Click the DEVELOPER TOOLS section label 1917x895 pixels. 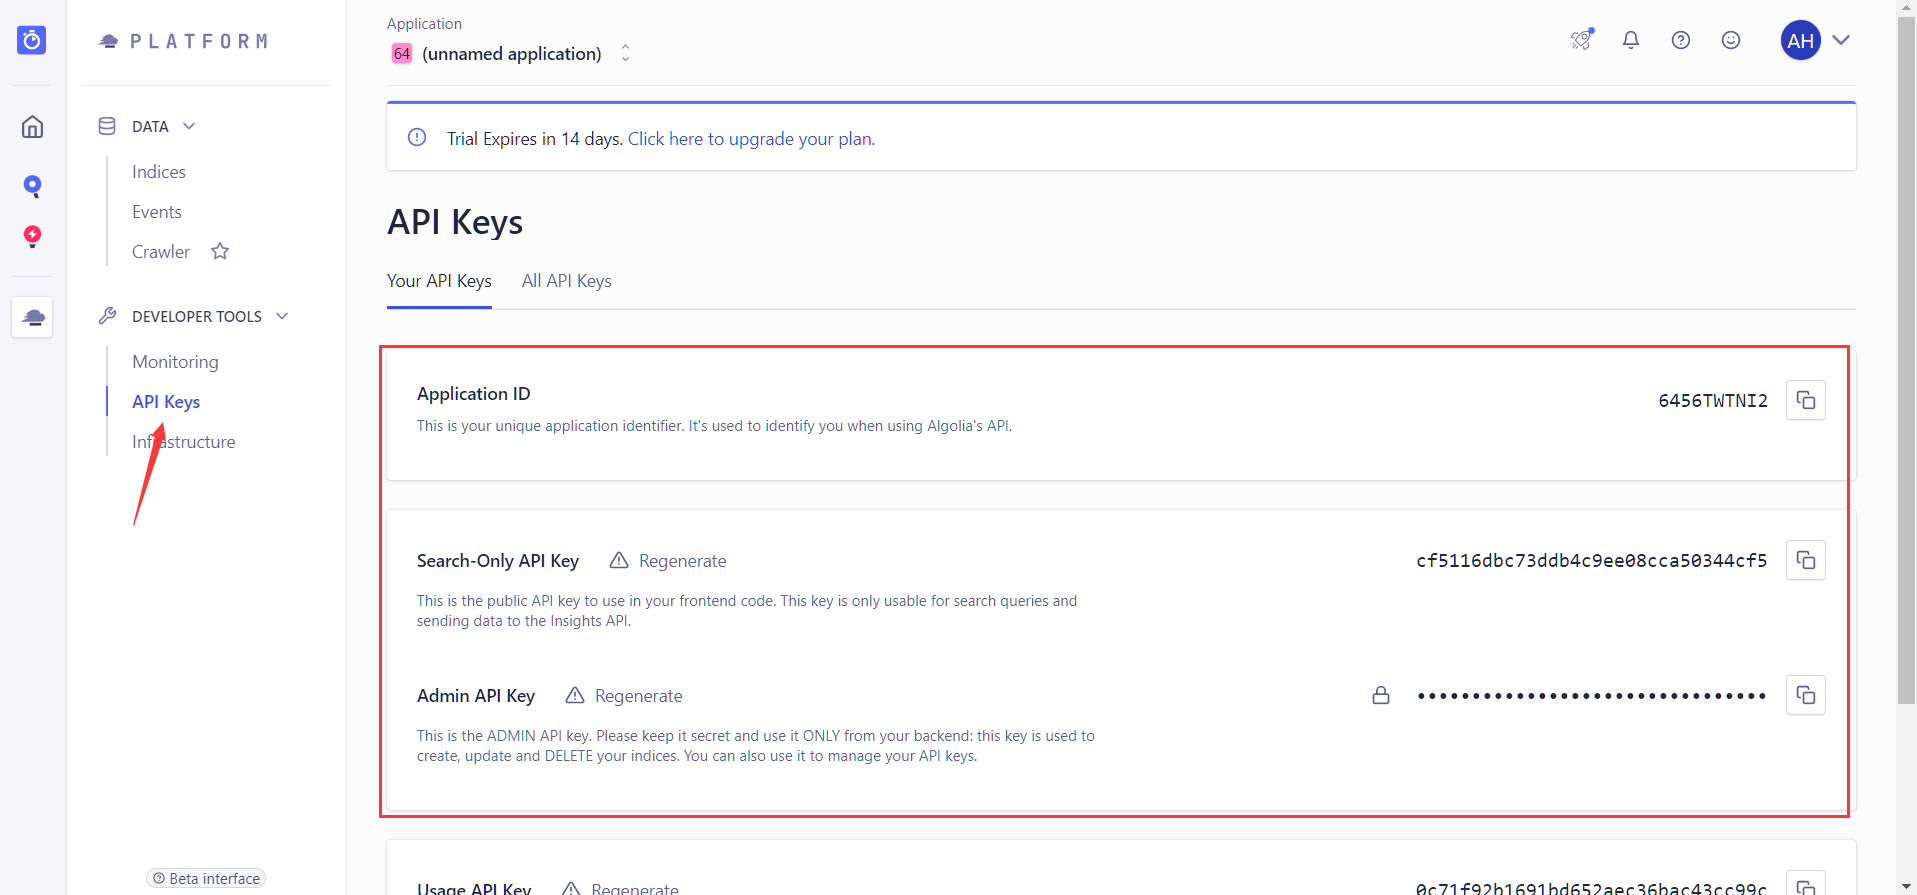pyautogui.click(x=197, y=317)
